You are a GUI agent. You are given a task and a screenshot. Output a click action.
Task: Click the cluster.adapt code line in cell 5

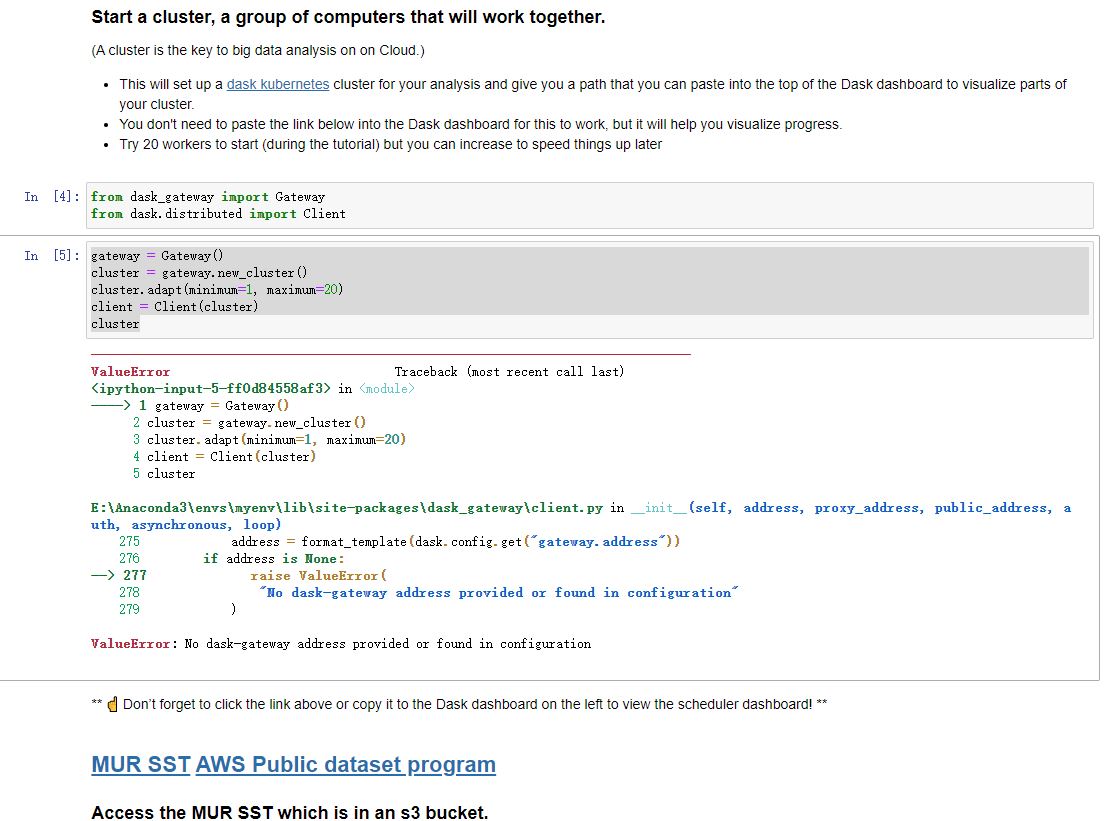217,290
